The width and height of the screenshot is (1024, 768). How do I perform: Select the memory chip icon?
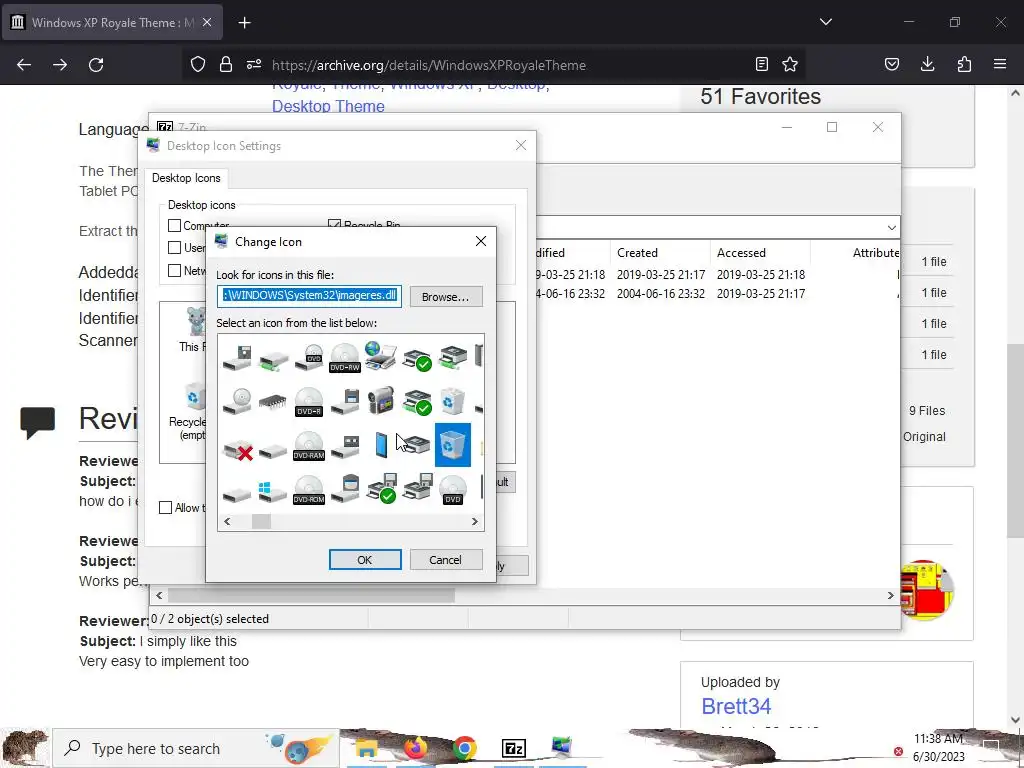[x=272, y=402]
